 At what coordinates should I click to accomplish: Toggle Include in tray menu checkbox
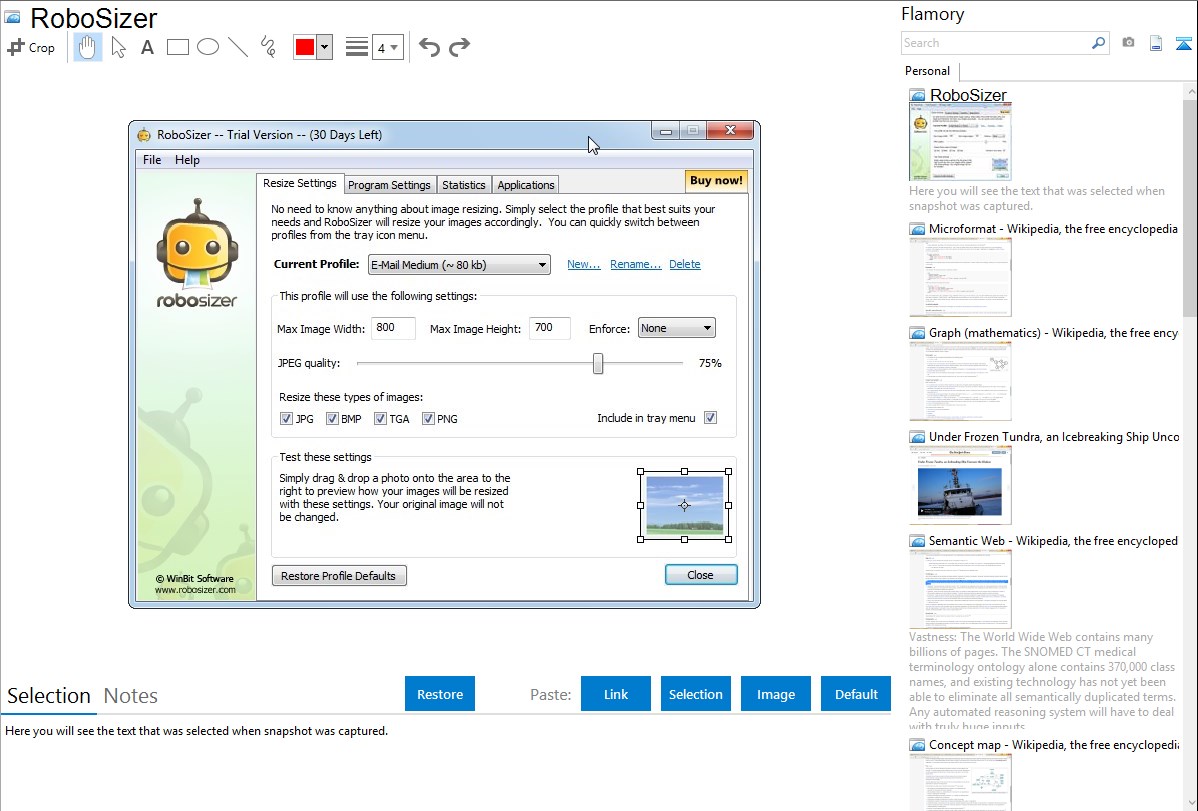point(711,418)
